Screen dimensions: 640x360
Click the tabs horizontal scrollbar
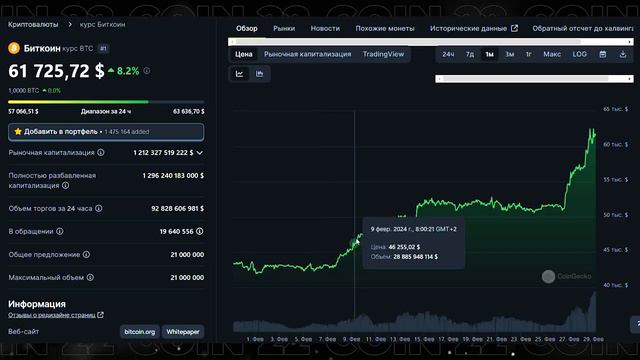[431, 42]
